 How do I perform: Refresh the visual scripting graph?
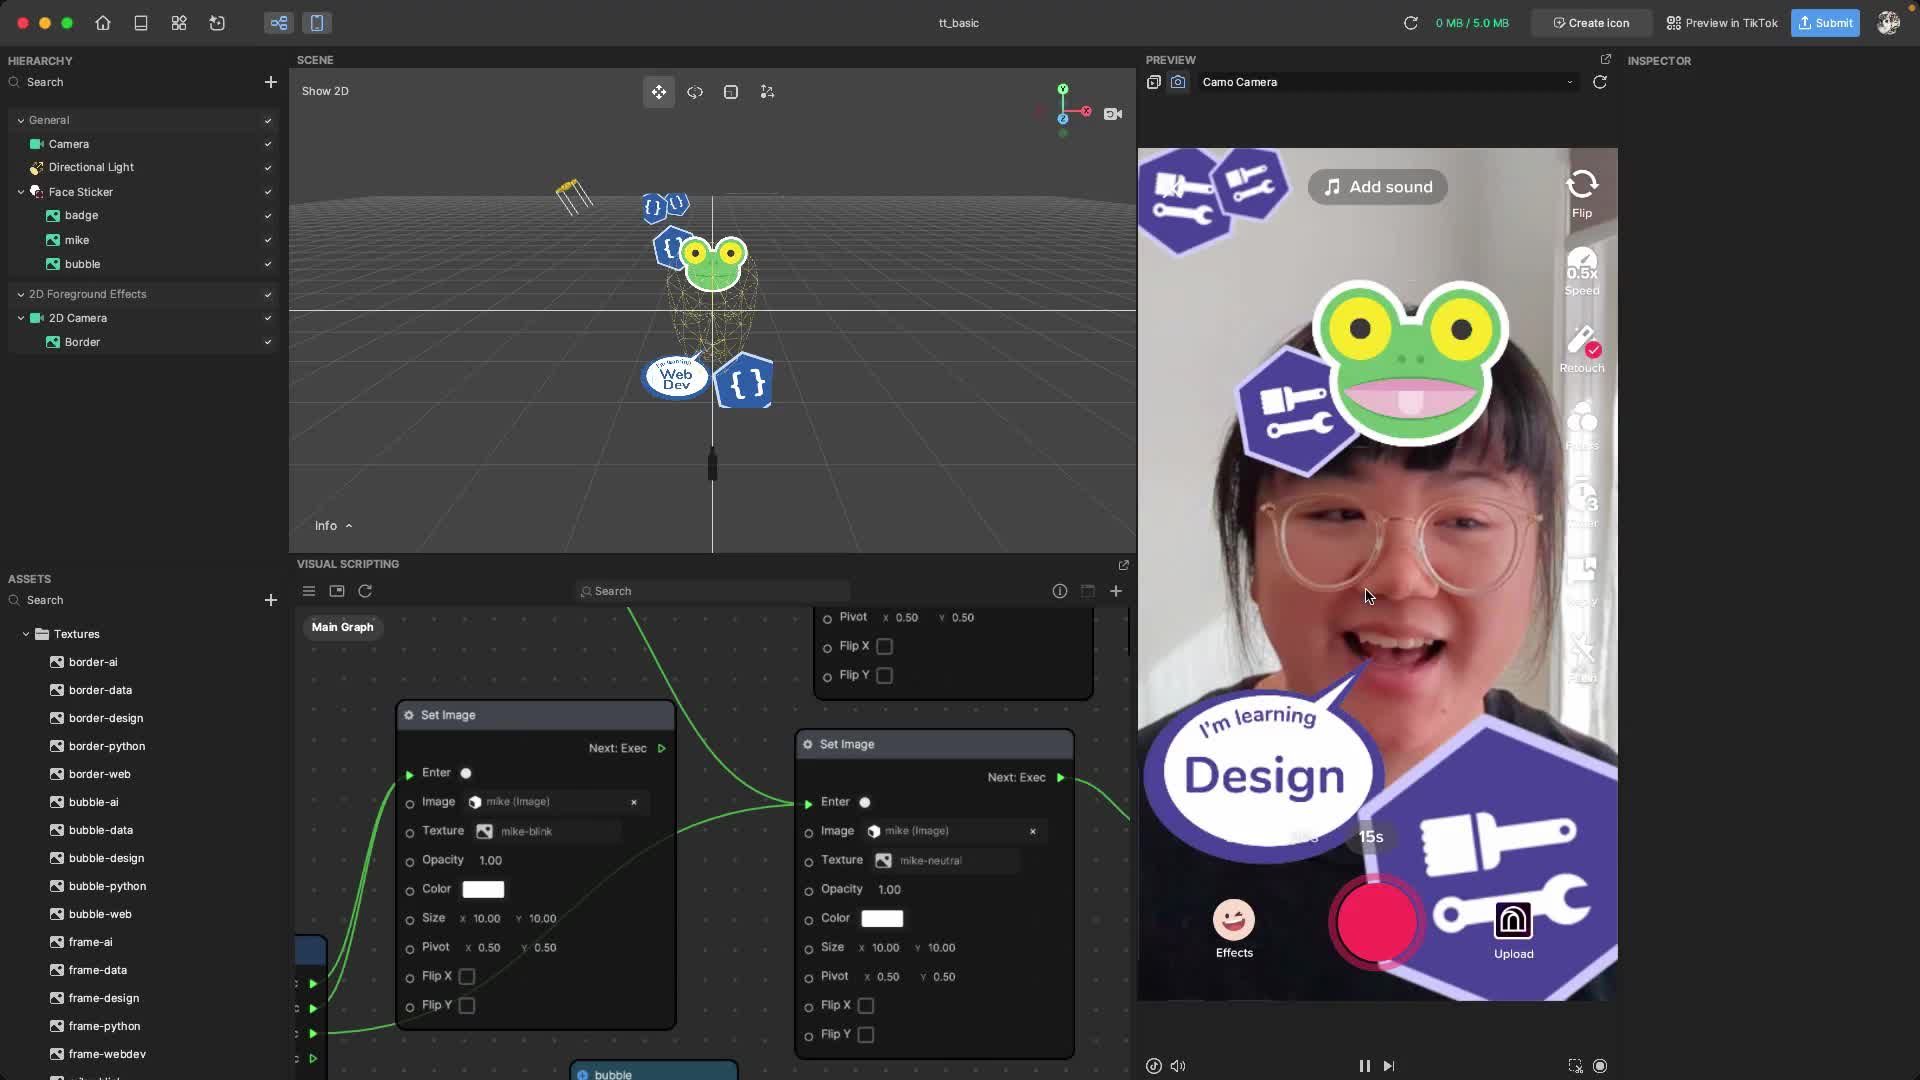click(365, 591)
